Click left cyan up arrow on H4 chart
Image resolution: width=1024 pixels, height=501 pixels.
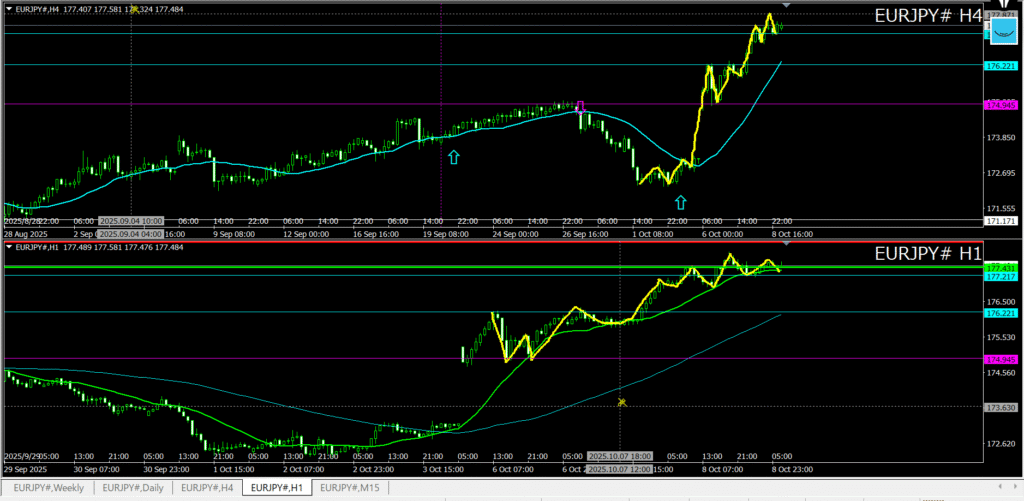click(453, 156)
